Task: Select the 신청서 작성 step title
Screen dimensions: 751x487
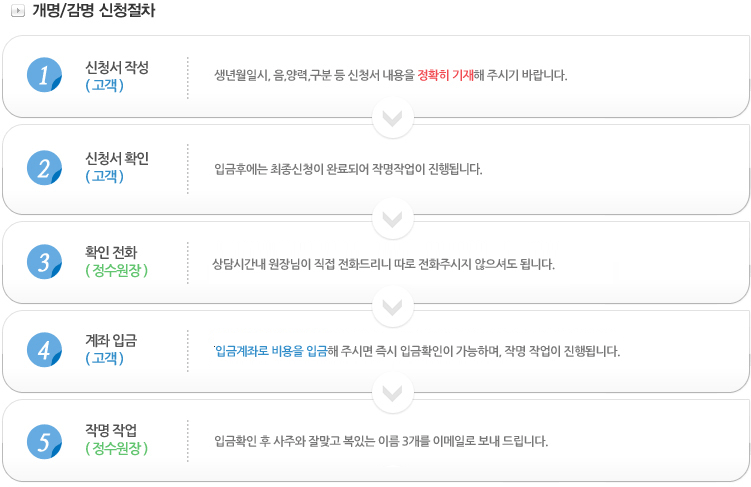Action: [117, 67]
